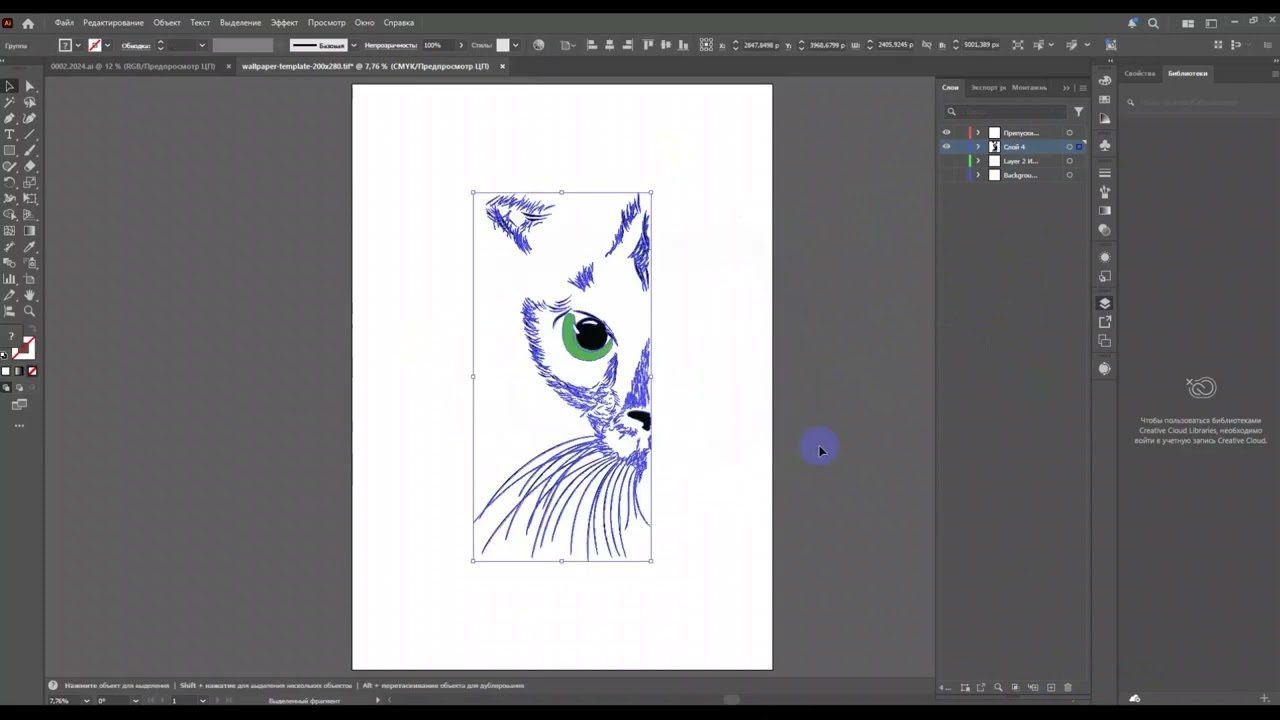The width and height of the screenshot is (1280, 720).
Task: Open the Файл menu
Action: click(64, 23)
